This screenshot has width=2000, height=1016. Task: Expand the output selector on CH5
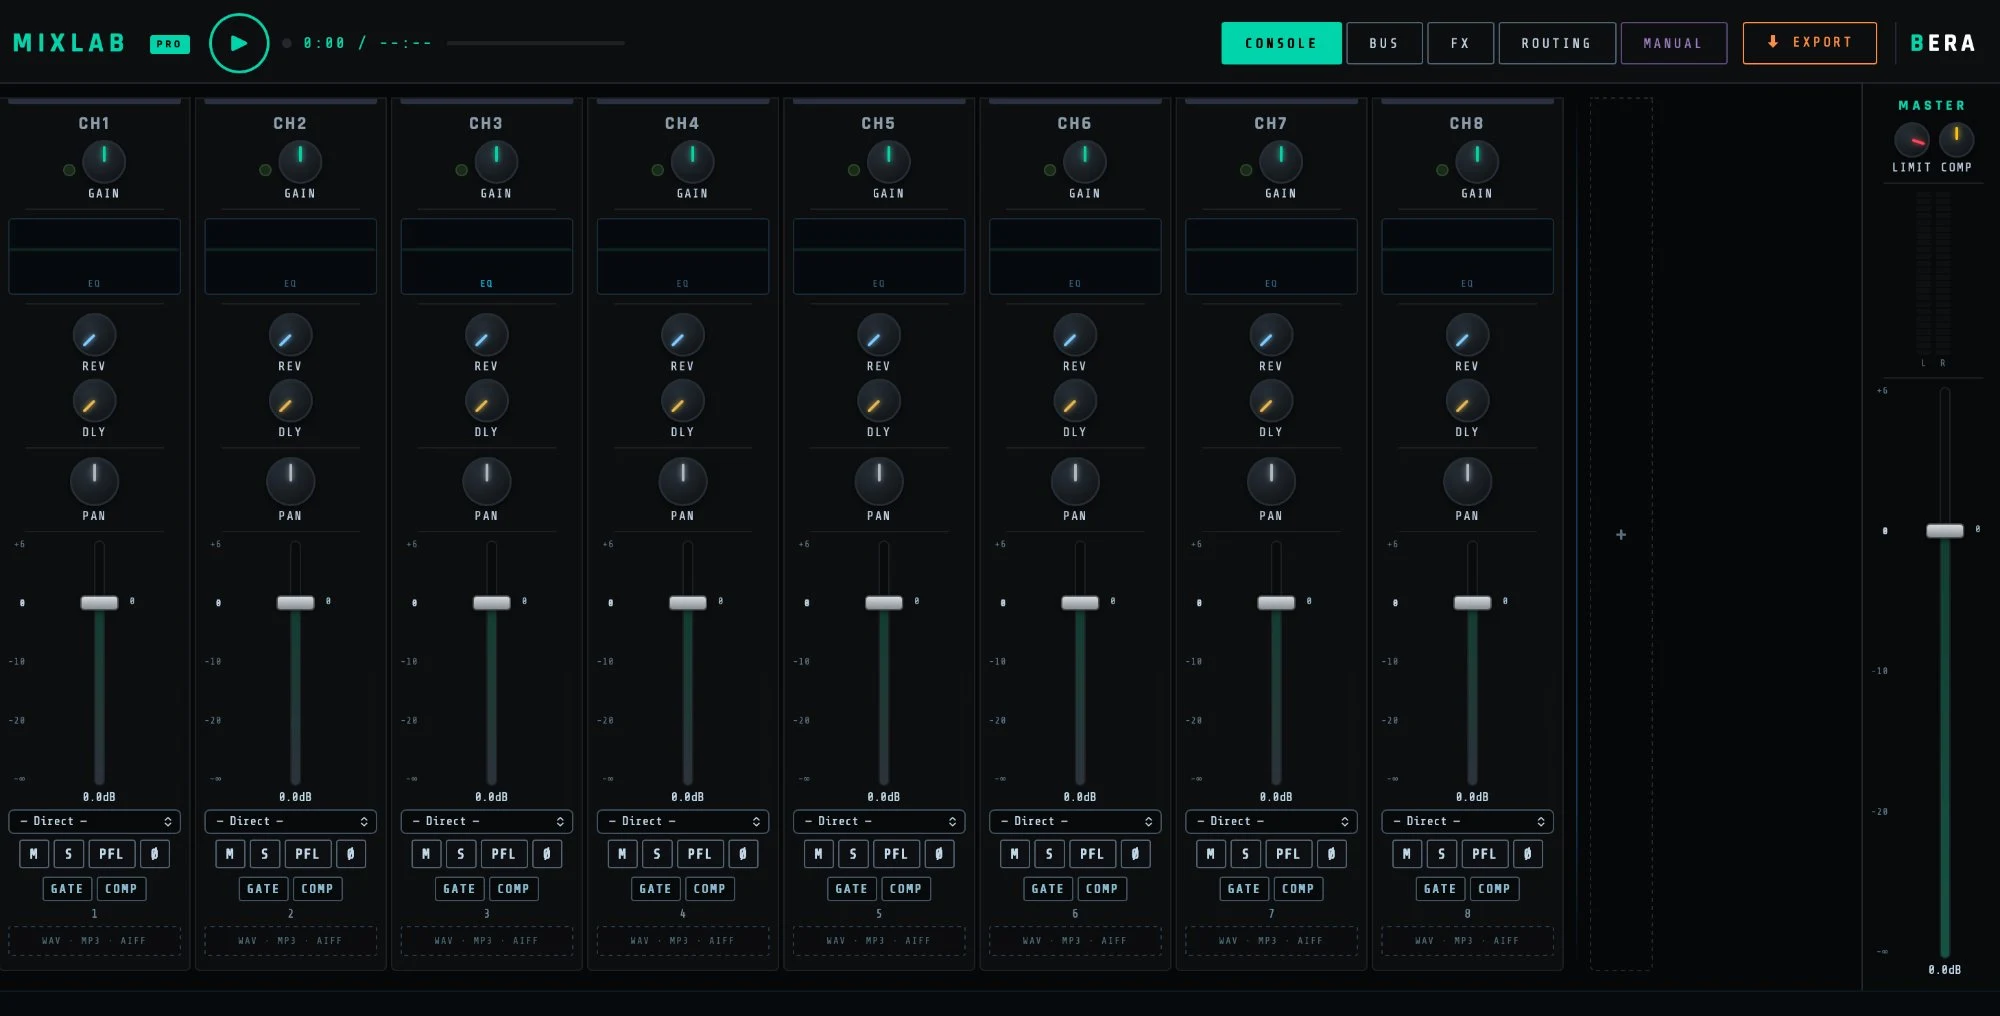click(x=879, y=821)
